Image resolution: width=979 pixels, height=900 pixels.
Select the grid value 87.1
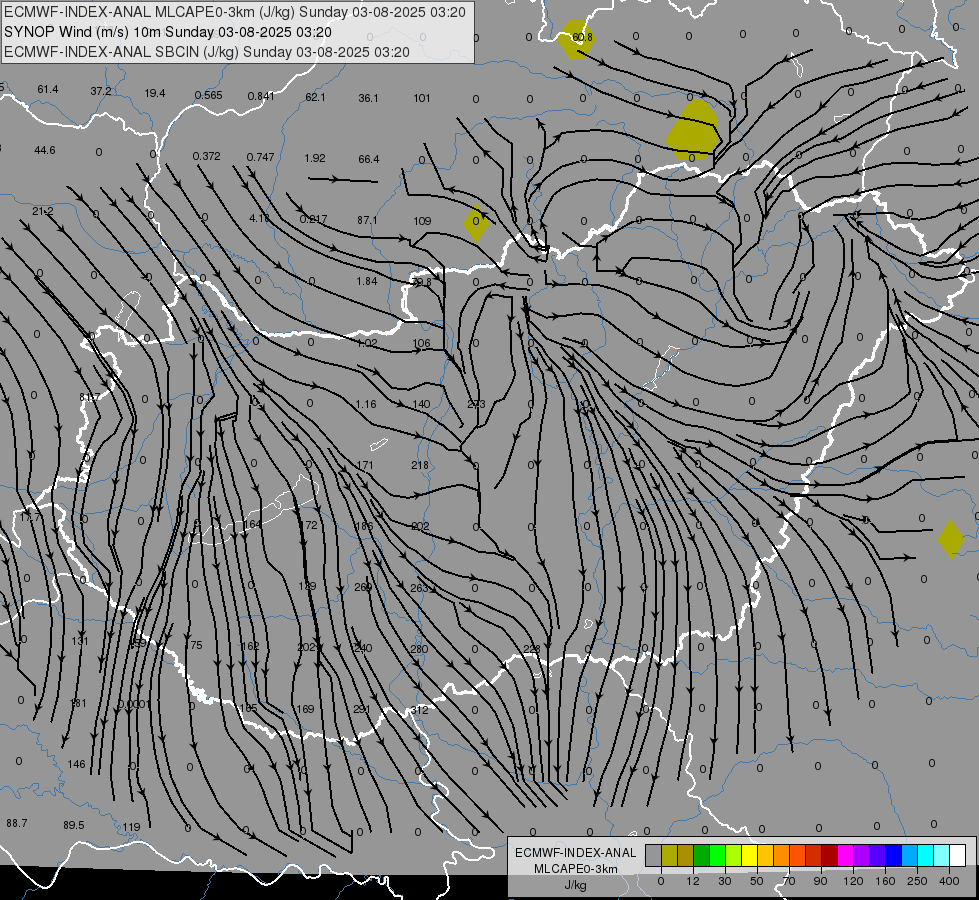[x=367, y=220]
